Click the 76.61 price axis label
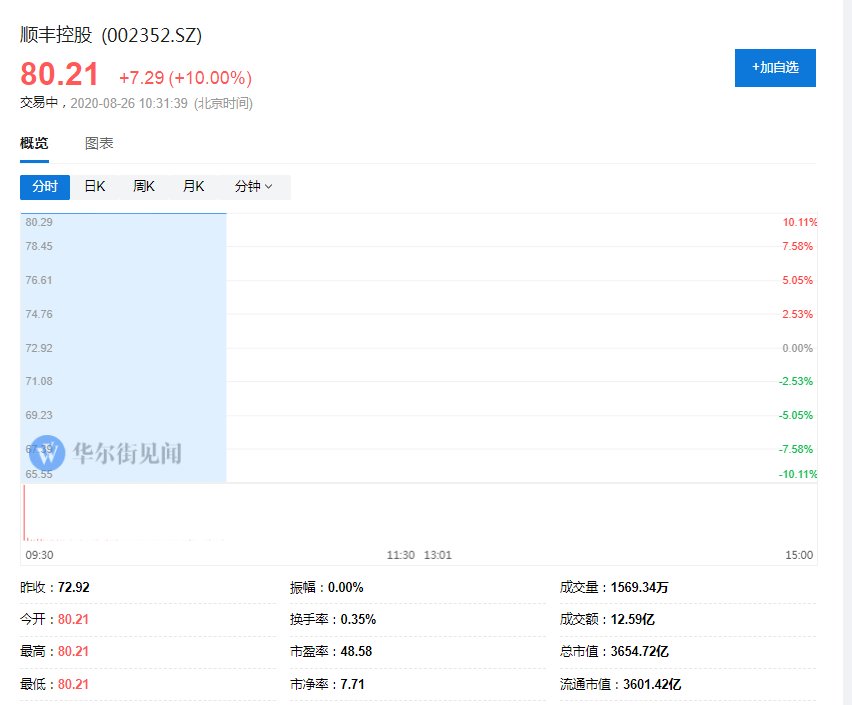Viewport: 852px width, 705px height. tap(39, 280)
